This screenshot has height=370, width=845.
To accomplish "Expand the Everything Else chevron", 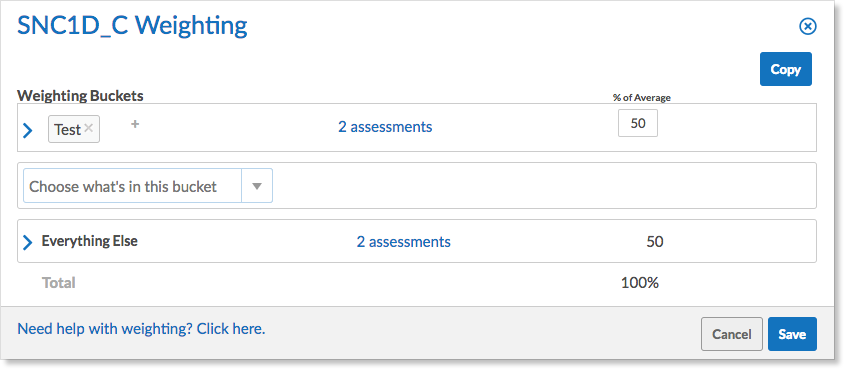I will 28,243.
